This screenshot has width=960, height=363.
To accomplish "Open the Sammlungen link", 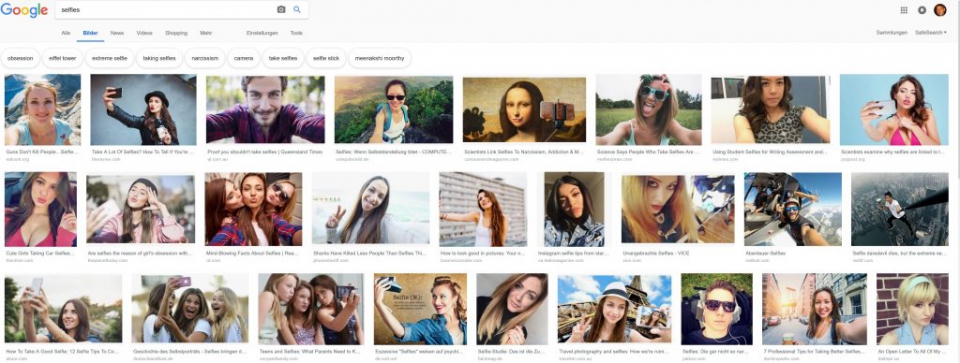I will click(x=891, y=32).
